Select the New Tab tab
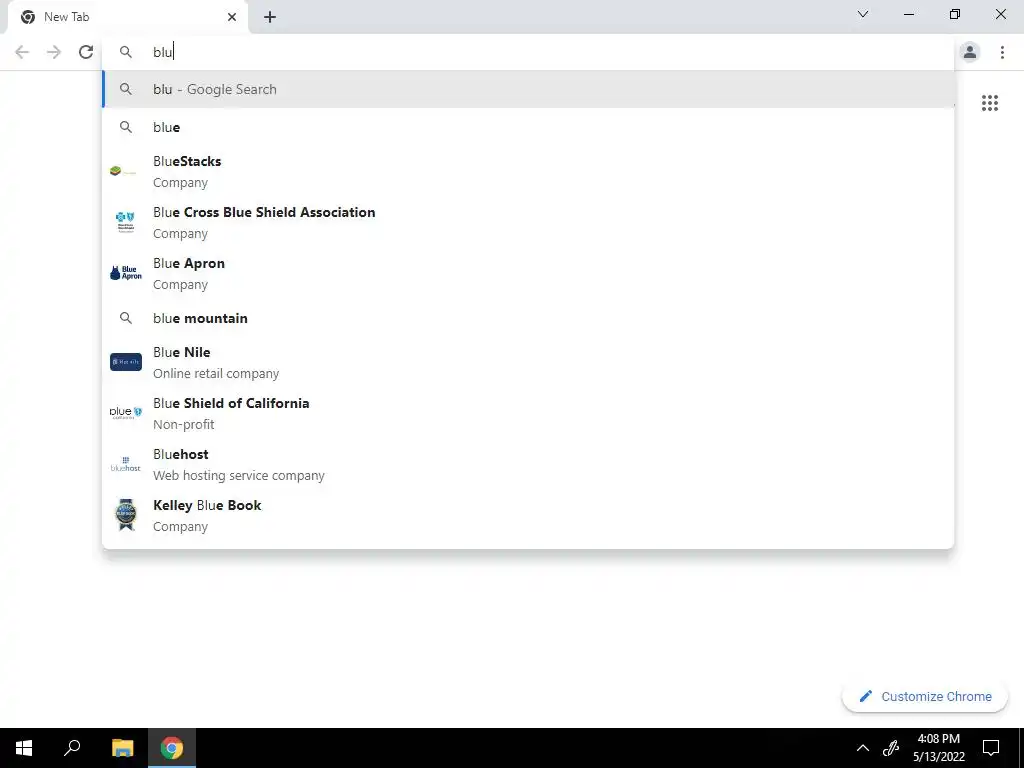This screenshot has width=1024, height=768. point(128,18)
